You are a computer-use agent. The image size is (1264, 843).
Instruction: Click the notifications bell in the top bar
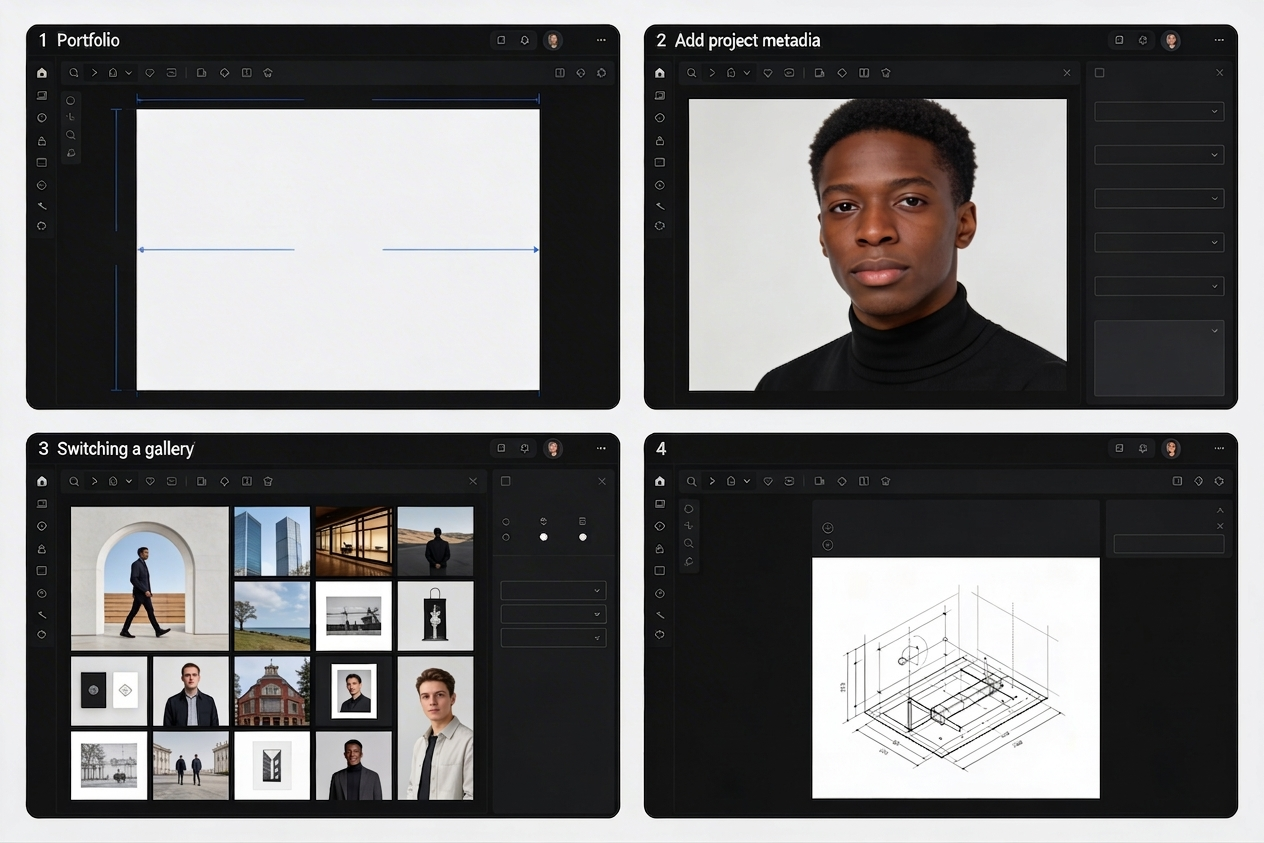tap(525, 40)
